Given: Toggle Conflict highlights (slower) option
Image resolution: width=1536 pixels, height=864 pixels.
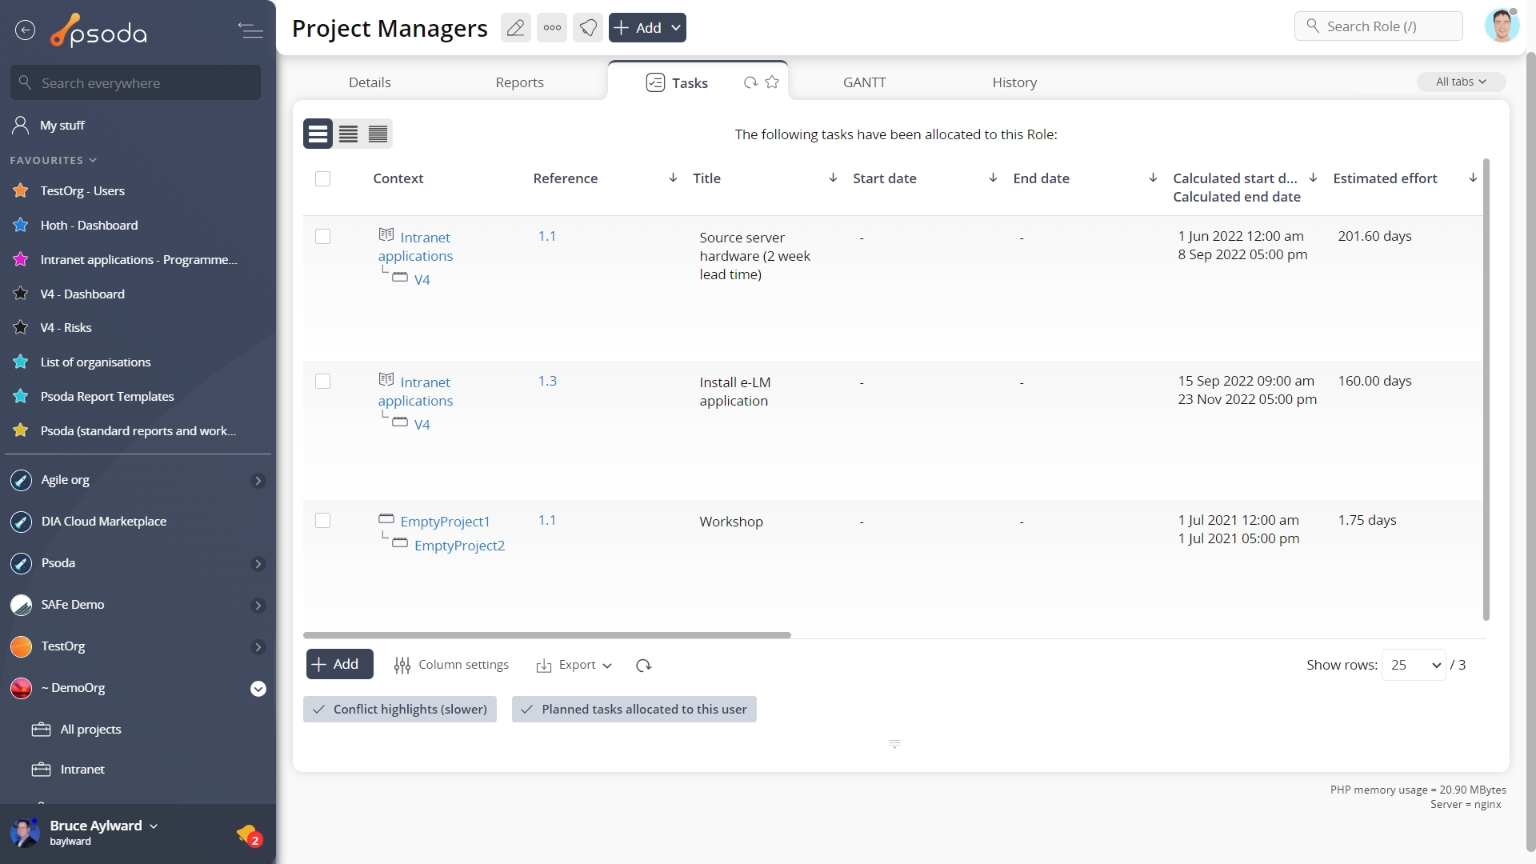Looking at the screenshot, I should 400,709.
